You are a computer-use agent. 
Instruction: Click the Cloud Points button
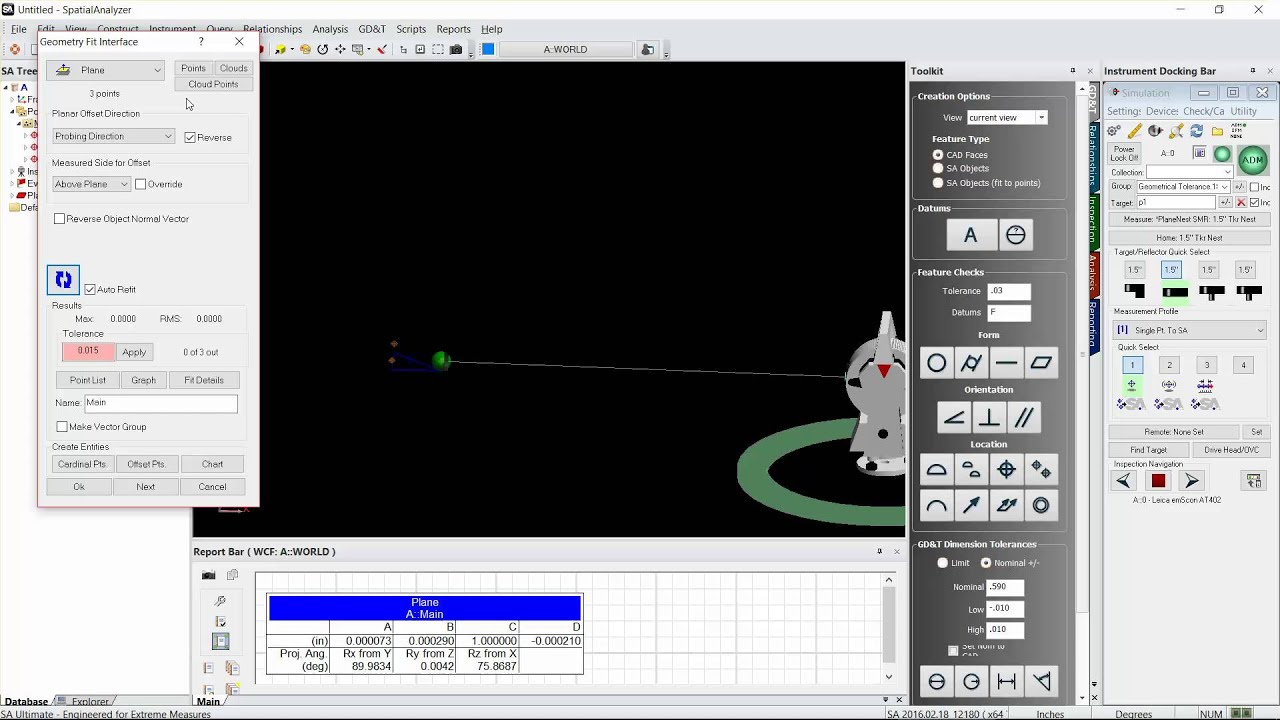point(213,85)
